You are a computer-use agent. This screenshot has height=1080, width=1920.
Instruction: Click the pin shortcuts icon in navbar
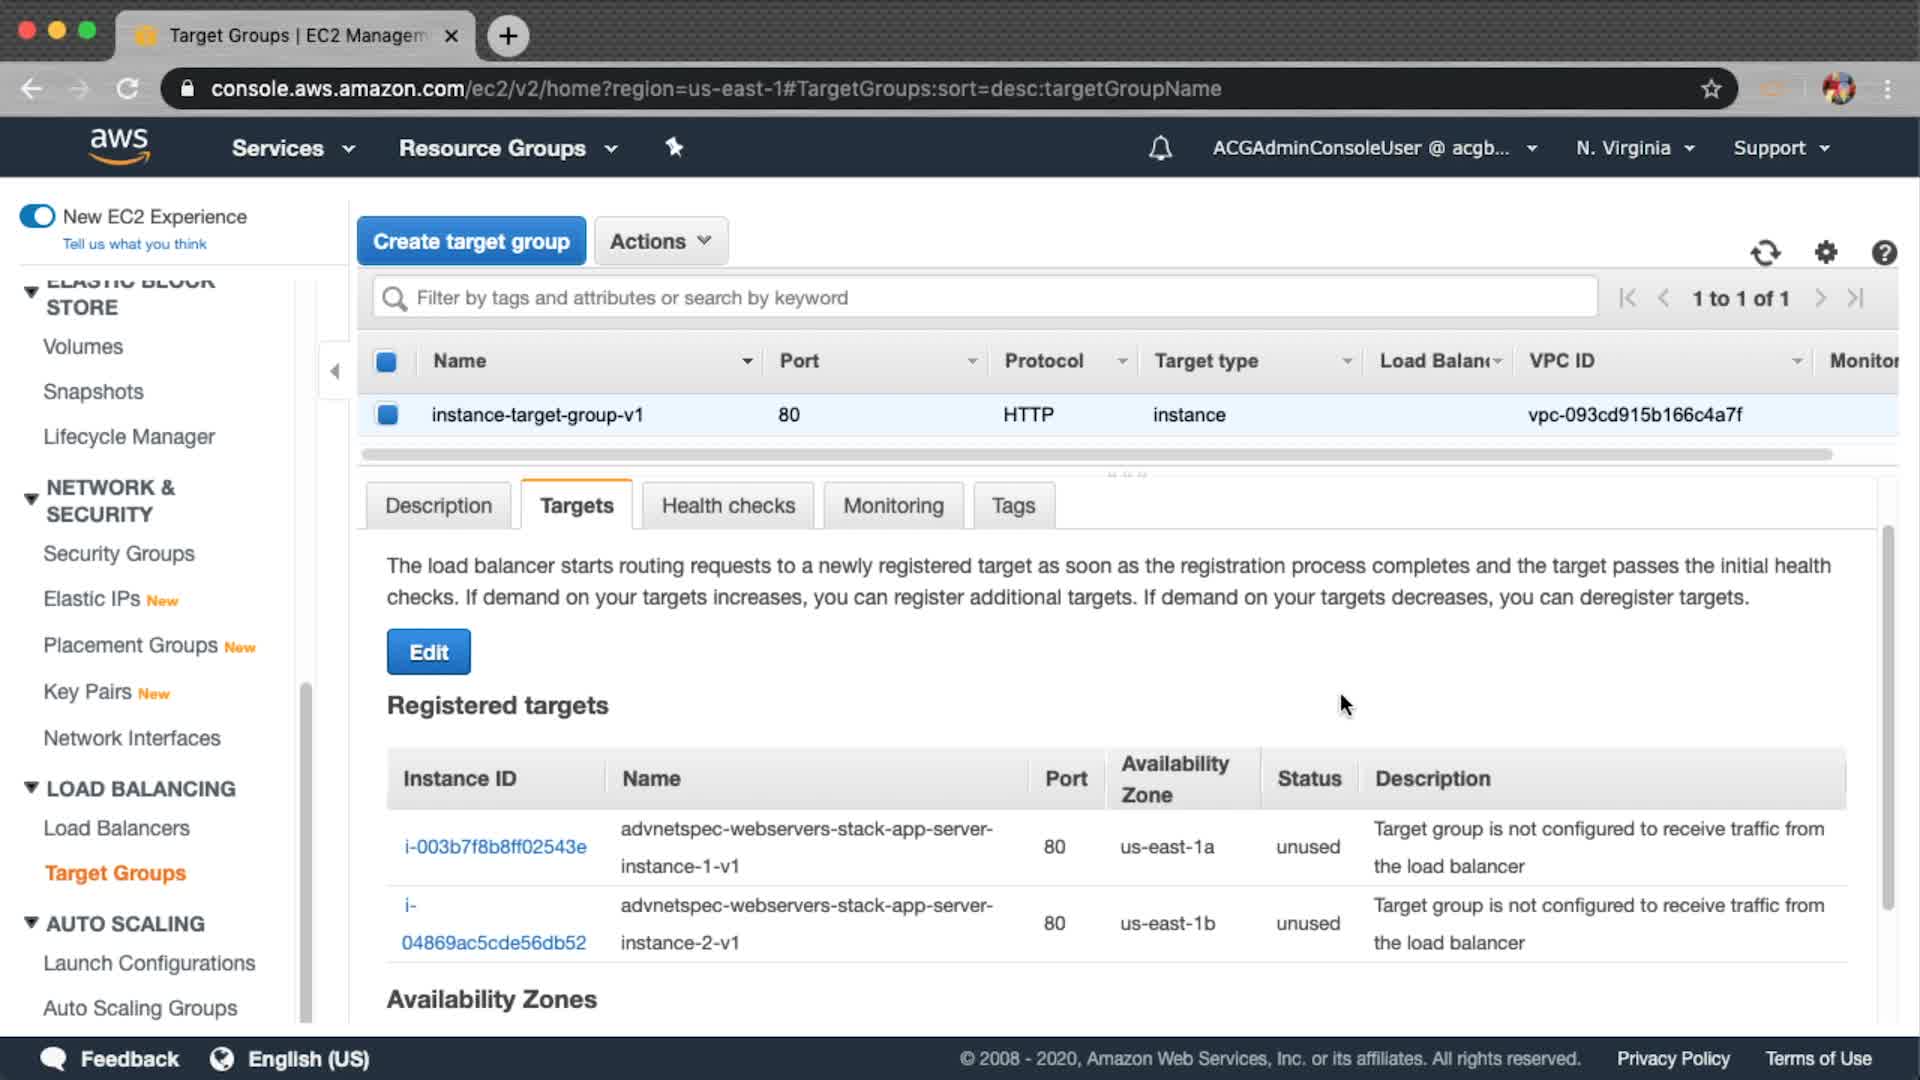point(674,147)
